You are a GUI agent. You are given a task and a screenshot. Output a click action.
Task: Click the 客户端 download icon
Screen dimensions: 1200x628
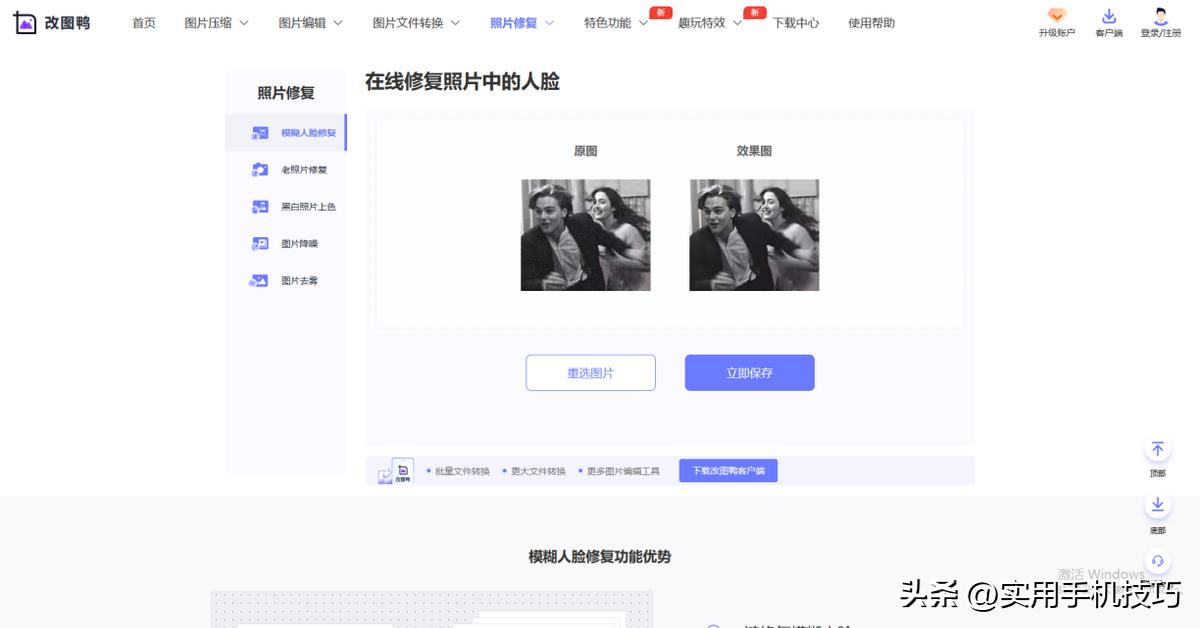(1108, 15)
